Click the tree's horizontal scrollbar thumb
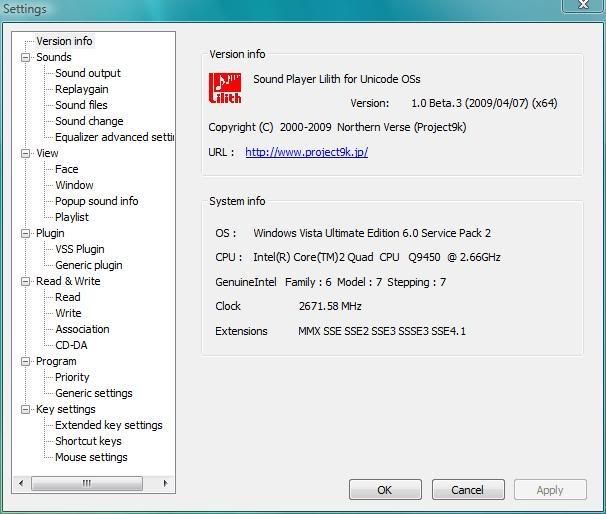Viewport: 606px width, 514px height. (87, 483)
